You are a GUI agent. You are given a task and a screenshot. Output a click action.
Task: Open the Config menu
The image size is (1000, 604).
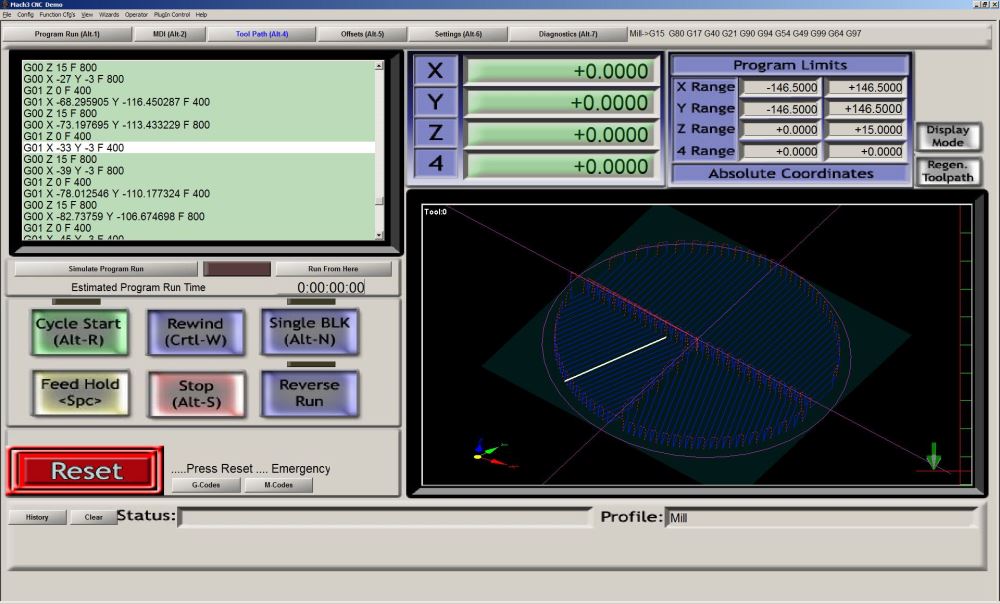(x=26, y=14)
